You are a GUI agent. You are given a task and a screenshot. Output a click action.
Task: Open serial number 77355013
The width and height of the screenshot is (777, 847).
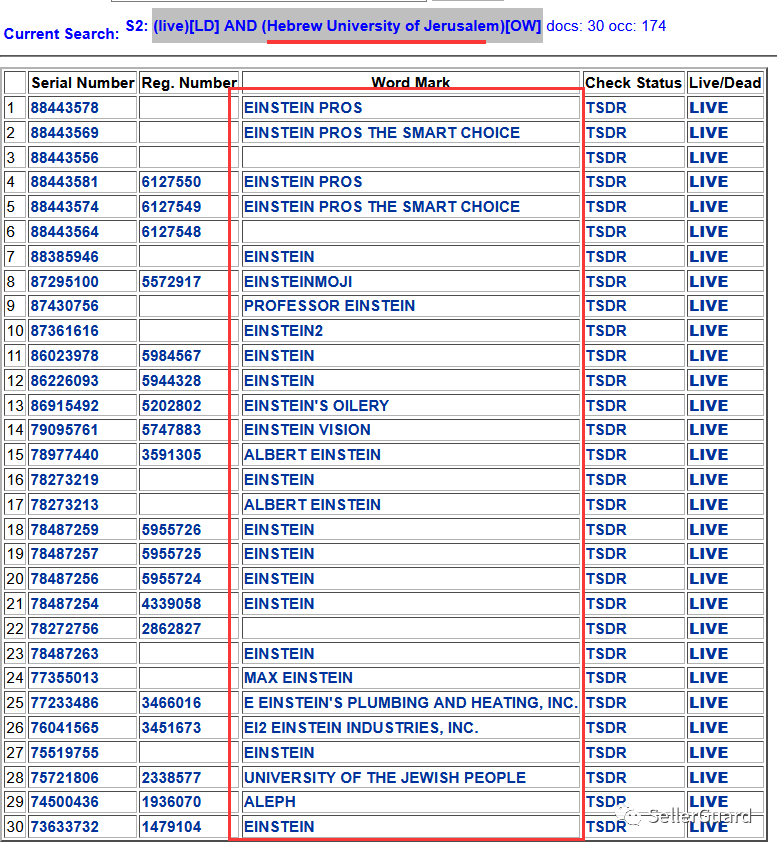pos(64,677)
